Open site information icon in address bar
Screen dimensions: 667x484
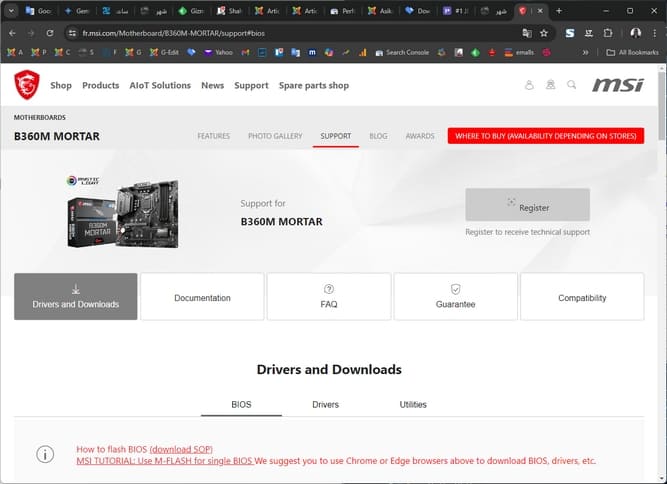[x=72, y=33]
